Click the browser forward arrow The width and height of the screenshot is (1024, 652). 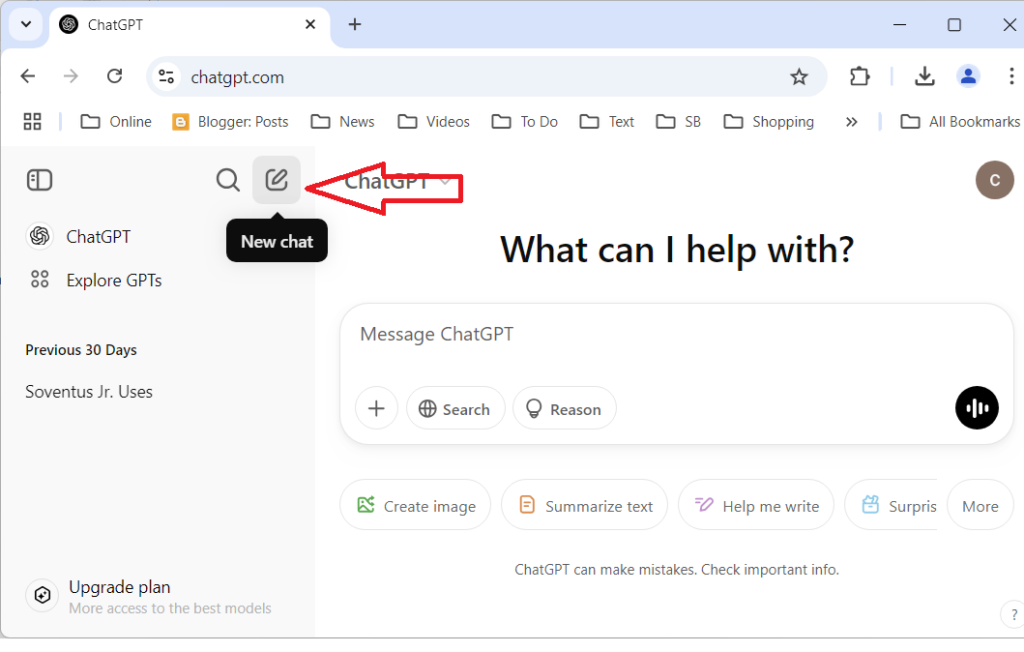coord(71,76)
